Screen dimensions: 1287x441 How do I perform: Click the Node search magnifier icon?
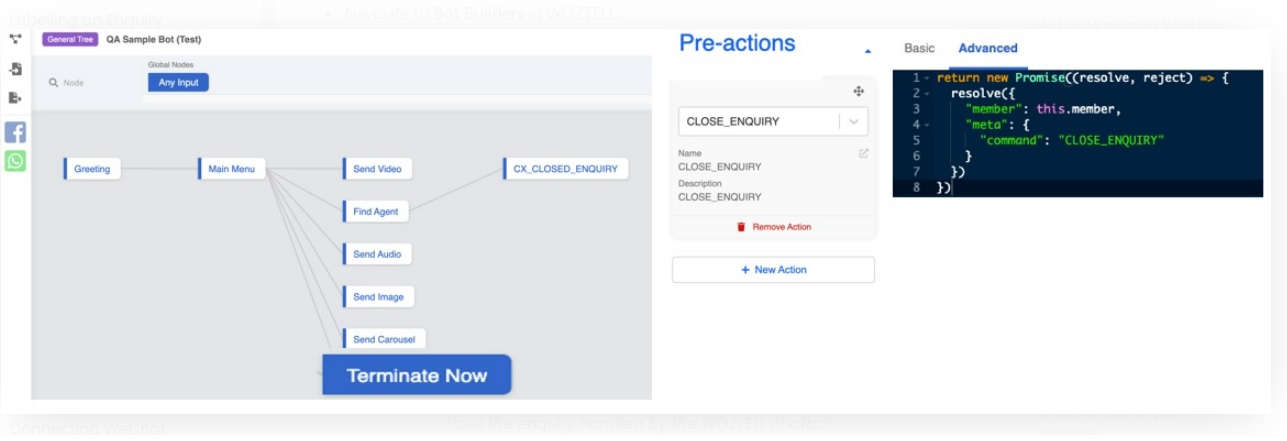[x=54, y=83]
